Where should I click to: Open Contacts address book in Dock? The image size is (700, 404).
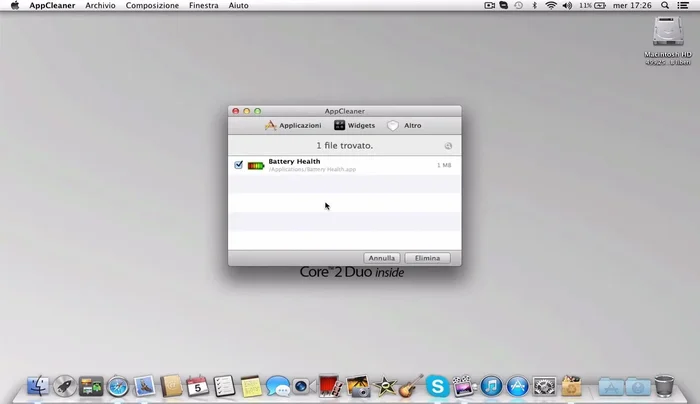click(x=171, y=386)
